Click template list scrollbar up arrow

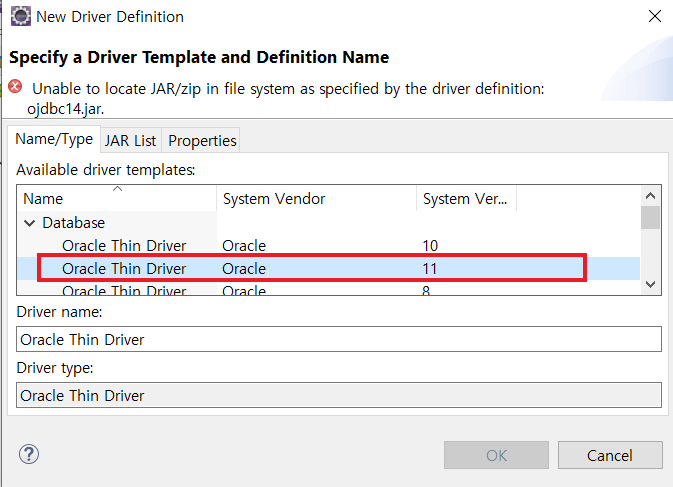(x=650, y=196)
